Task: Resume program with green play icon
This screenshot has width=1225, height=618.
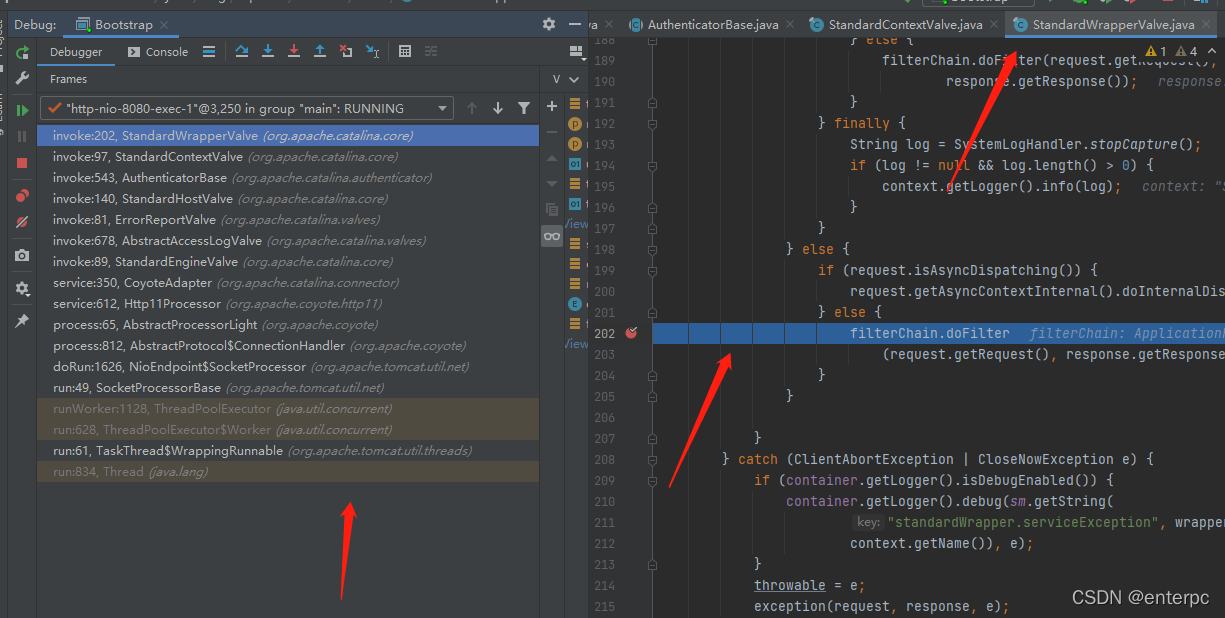Action: click(x=21, y=110)
